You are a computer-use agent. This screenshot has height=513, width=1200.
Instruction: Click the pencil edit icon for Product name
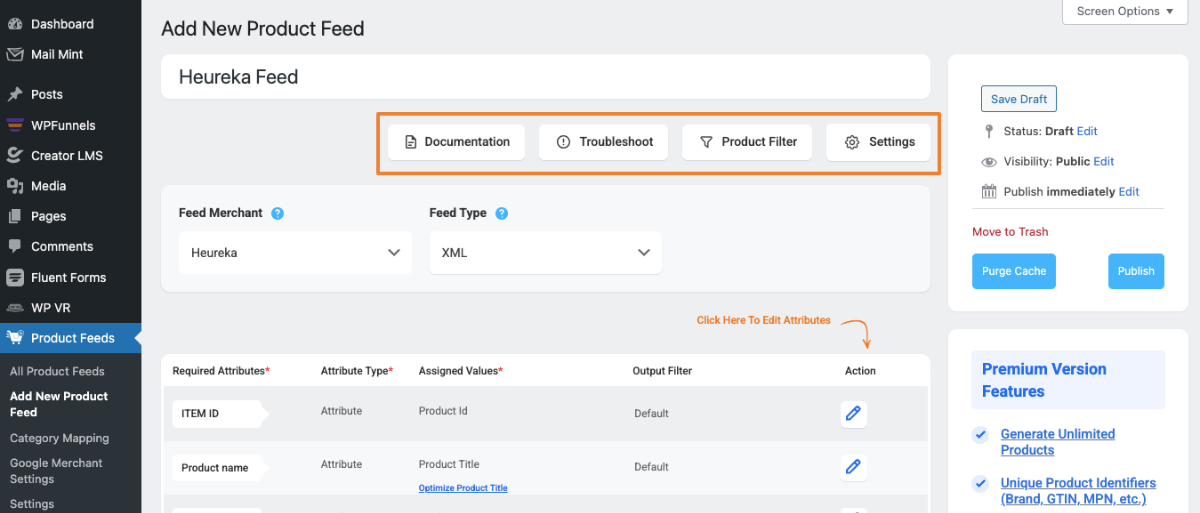(x=853, y=466)
